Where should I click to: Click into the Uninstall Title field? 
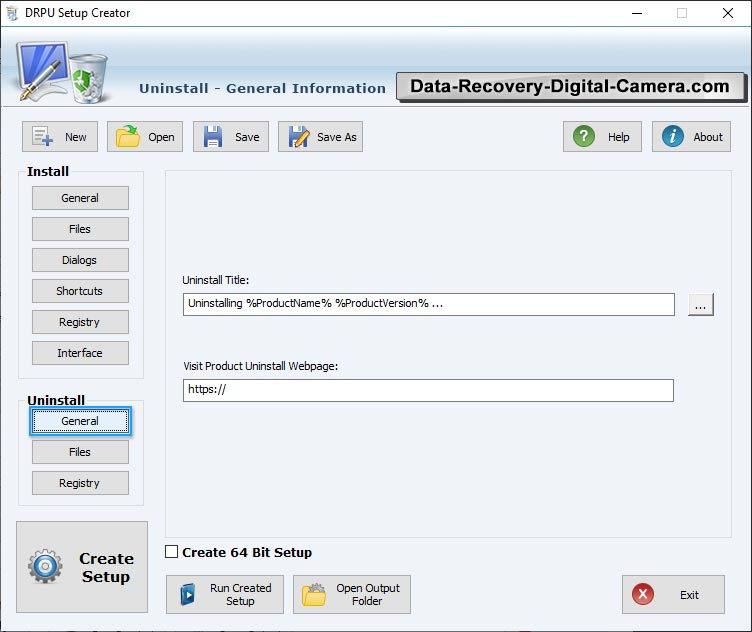(x=428, y=304)
